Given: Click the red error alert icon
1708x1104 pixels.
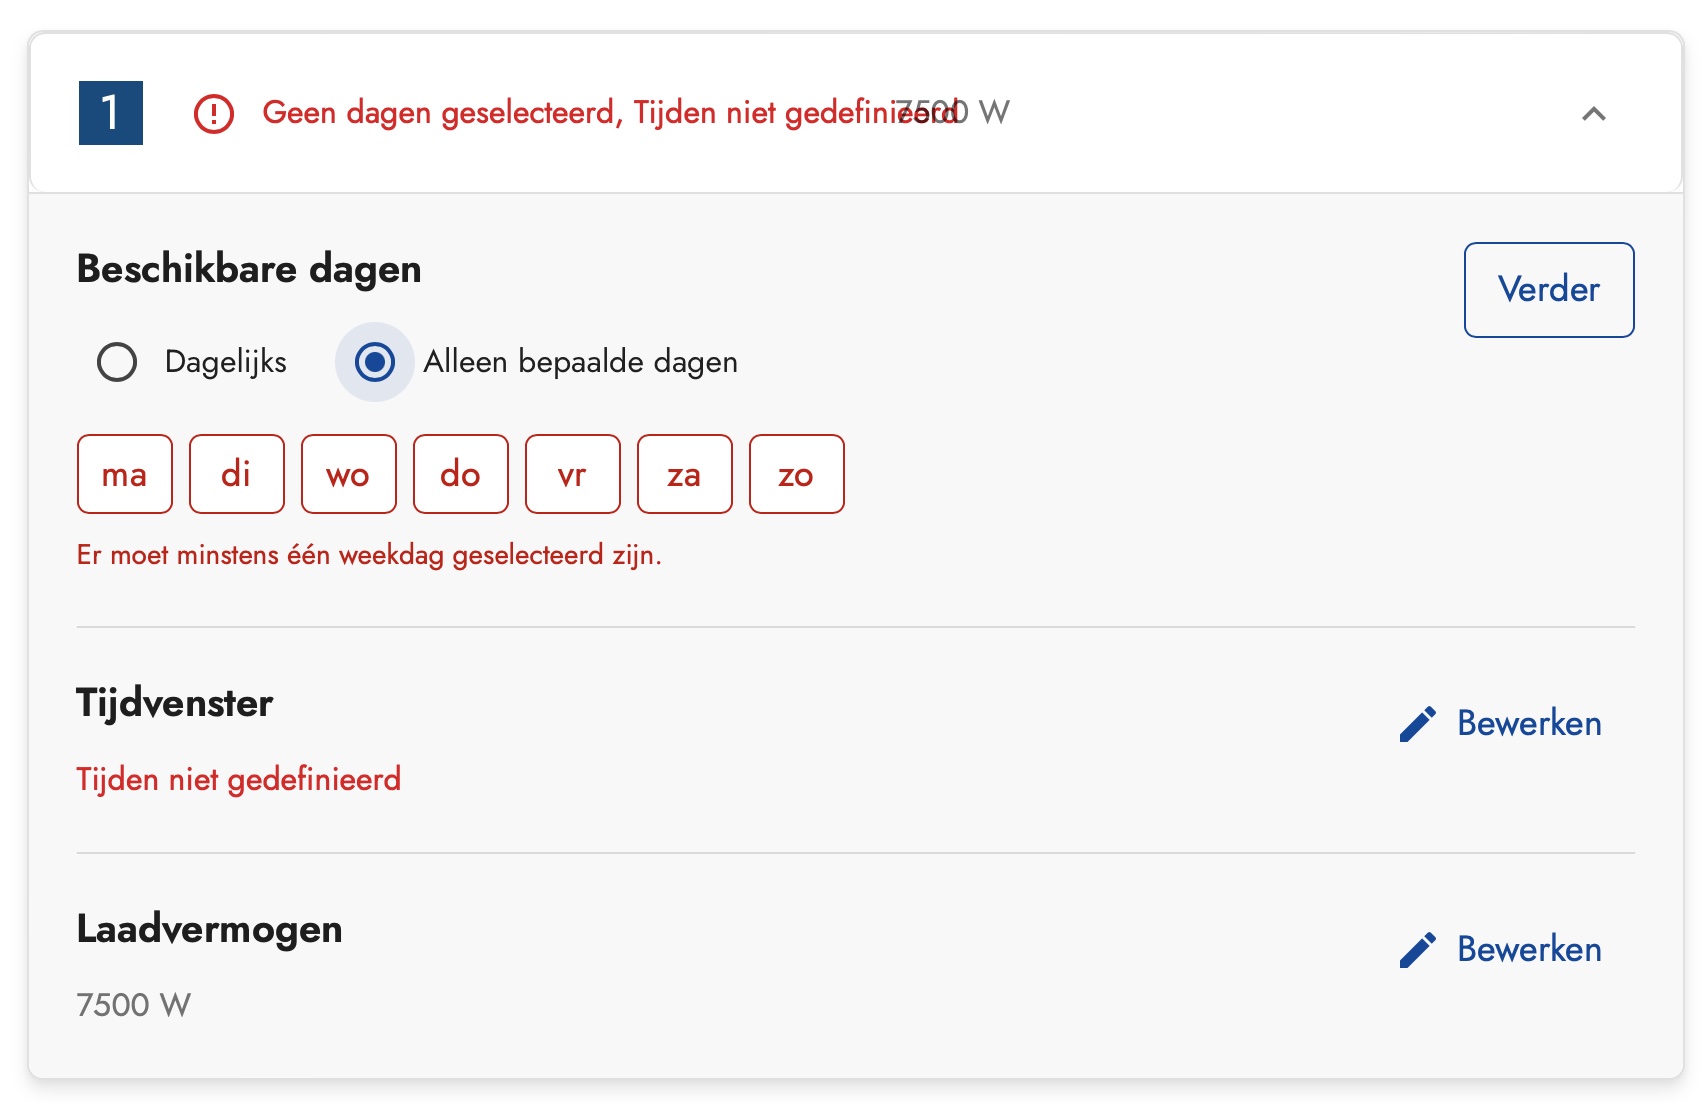Looking at the screenshot, I should (x=216, y=113).
